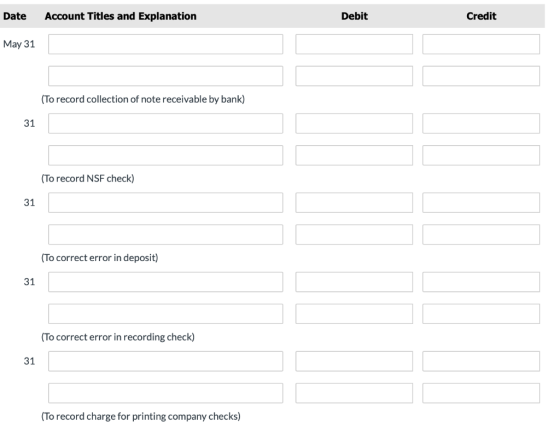Click second credit field of NSF check entry

point(481,155)
